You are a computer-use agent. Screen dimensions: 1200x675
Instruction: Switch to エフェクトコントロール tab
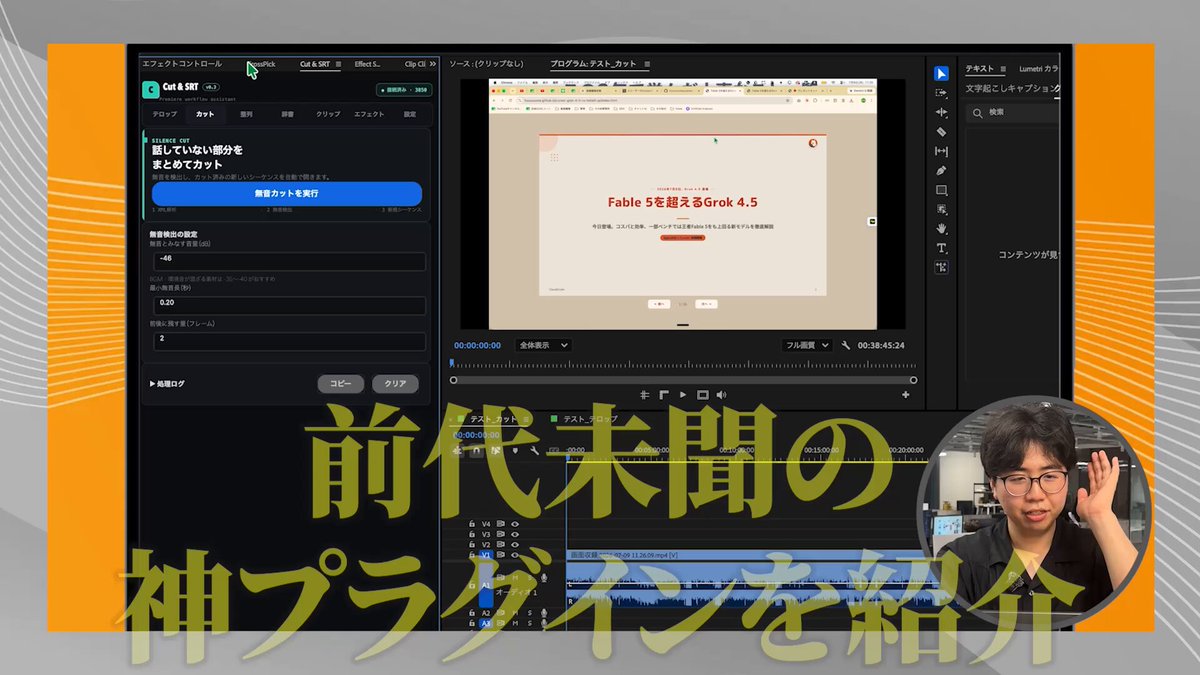pos(182,64)
